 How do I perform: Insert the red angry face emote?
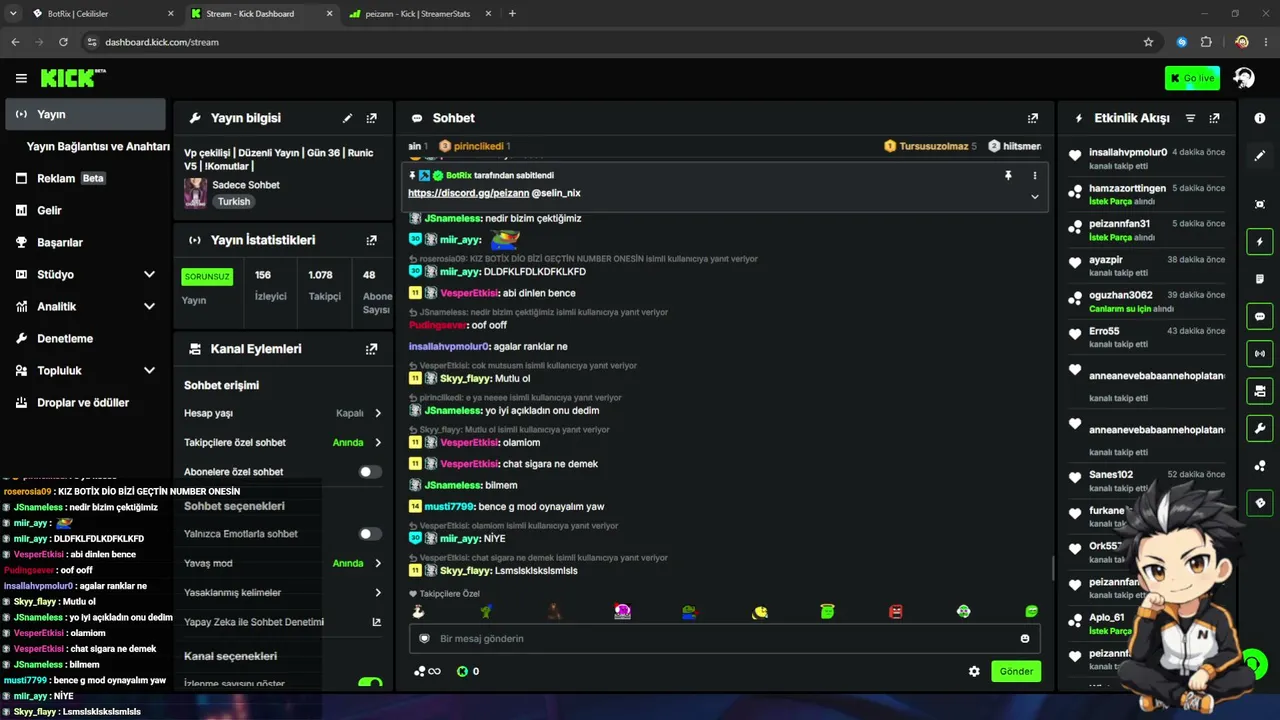[x=895, y=611]
